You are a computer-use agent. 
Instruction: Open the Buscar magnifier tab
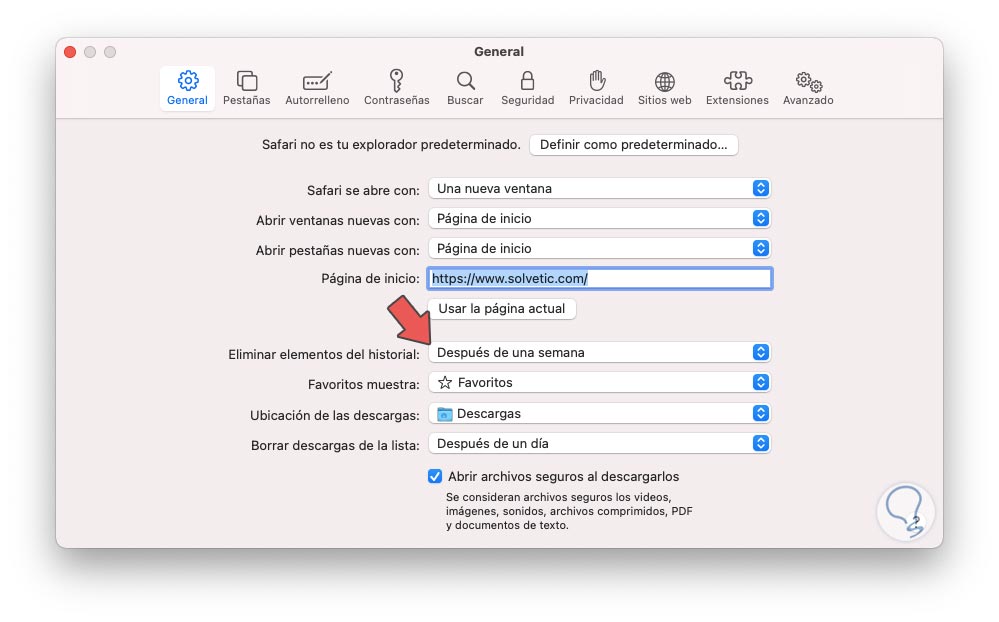pos(465,88)
